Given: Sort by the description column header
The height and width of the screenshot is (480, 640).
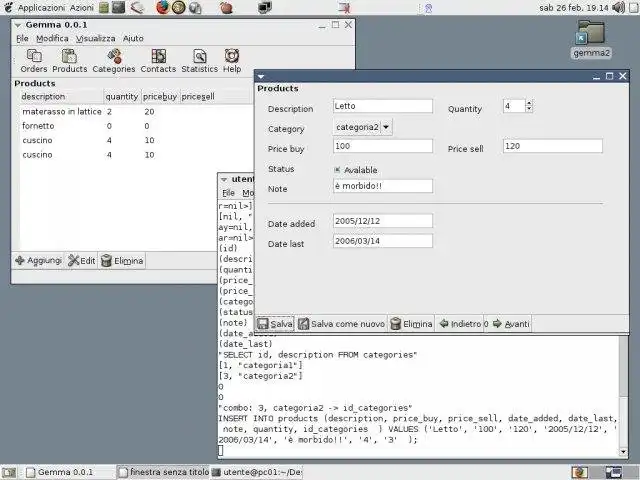Looking at the screenshot, I should 62,97.
